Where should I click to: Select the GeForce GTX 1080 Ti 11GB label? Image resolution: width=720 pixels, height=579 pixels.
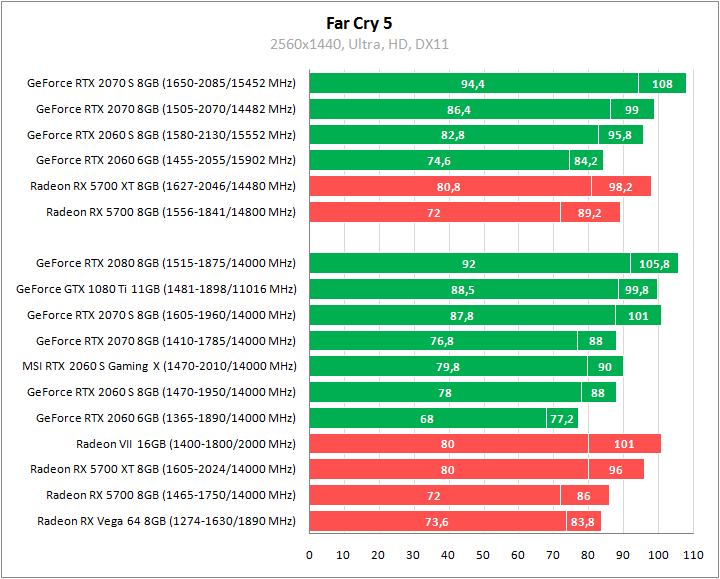click(157, 289)
